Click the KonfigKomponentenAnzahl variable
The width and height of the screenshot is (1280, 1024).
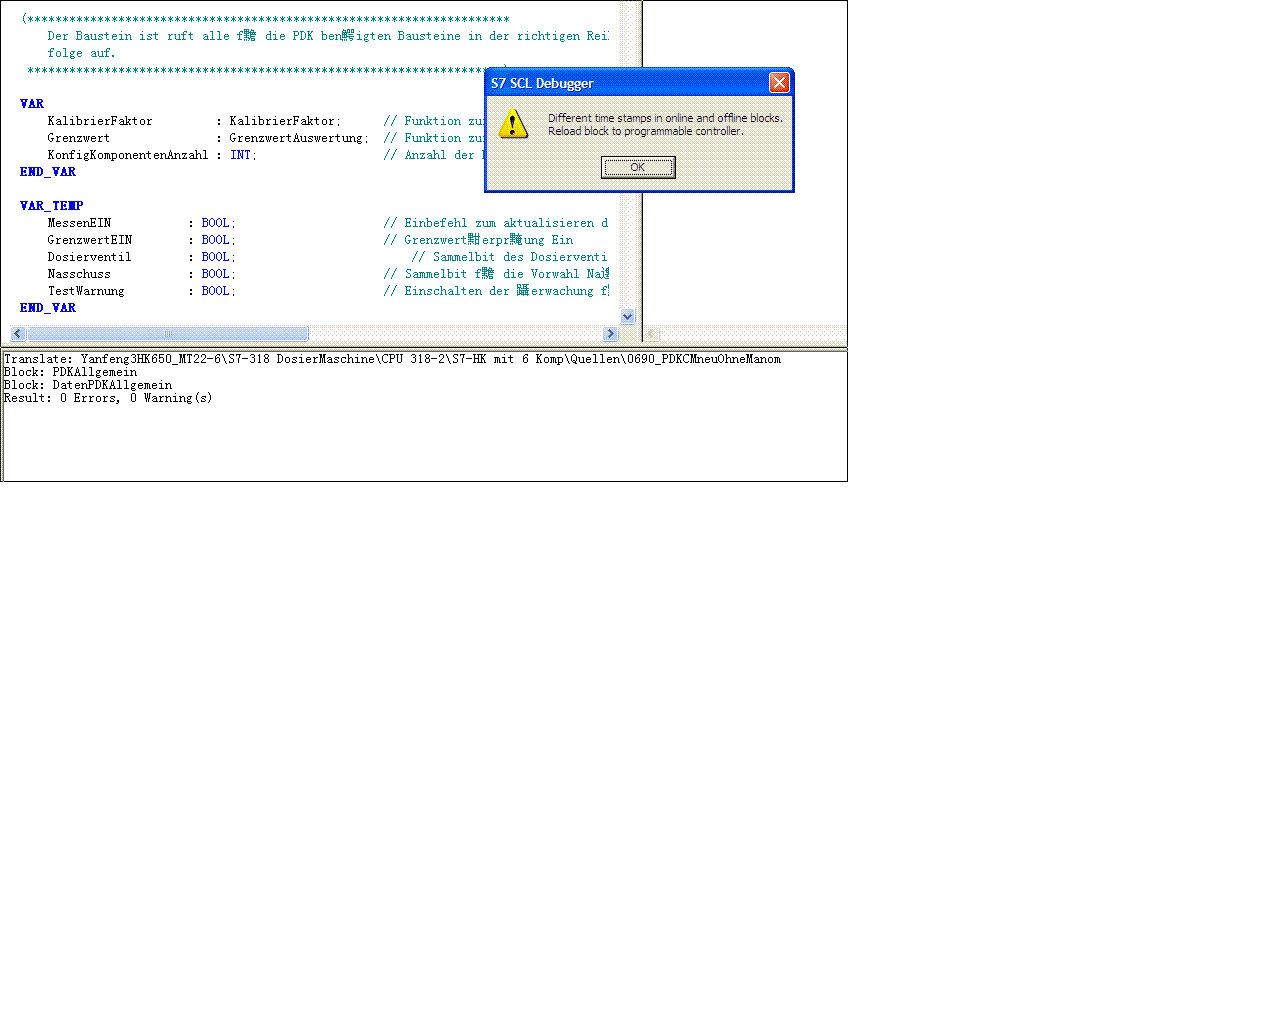click(x=128, y=155)
